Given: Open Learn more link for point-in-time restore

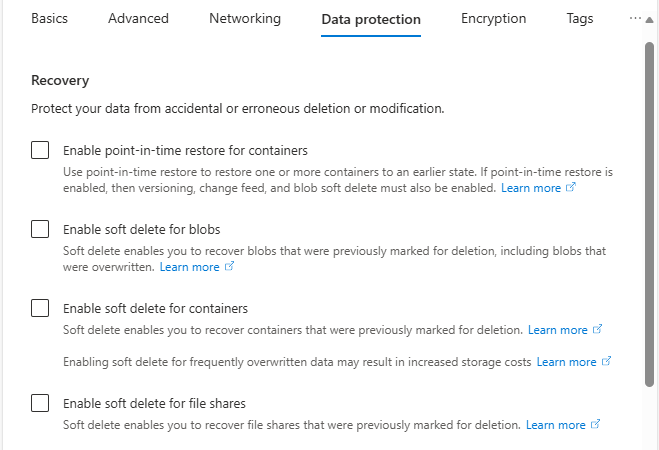Looking at the screenshot, I should coord(531,188).
